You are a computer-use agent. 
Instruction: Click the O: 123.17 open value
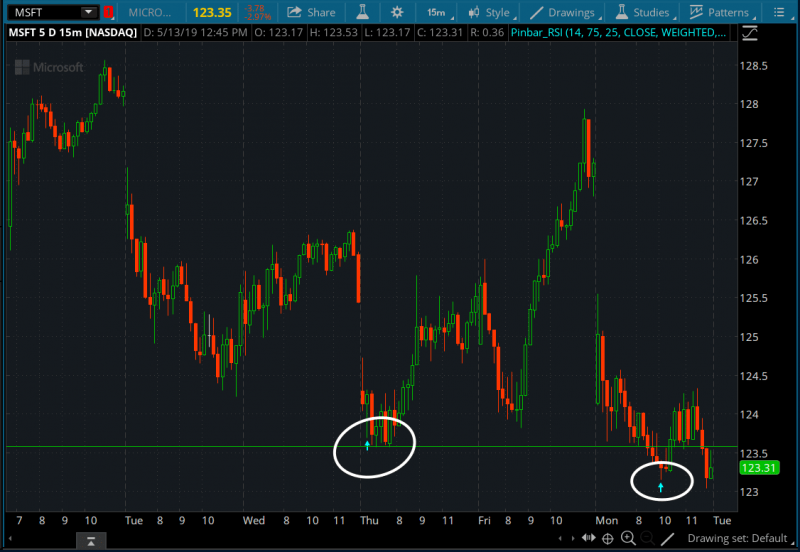point(279,33)
